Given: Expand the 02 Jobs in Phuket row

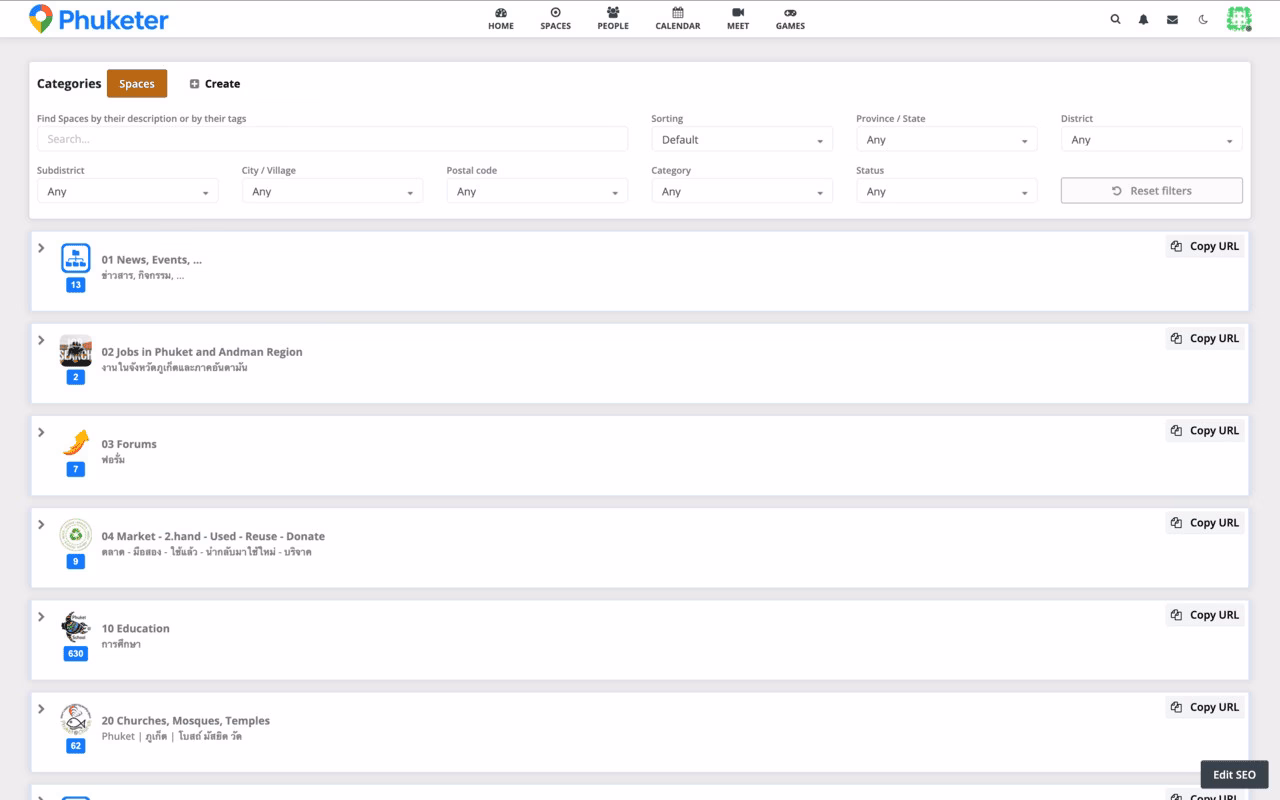Looking at the screenshot, I should [x=41, y=340].
